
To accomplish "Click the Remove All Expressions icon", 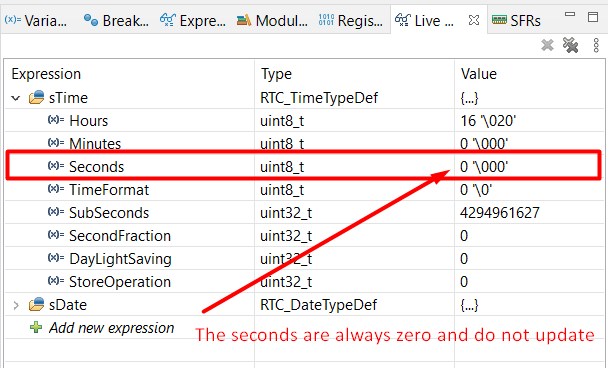I will click(570, 45).
